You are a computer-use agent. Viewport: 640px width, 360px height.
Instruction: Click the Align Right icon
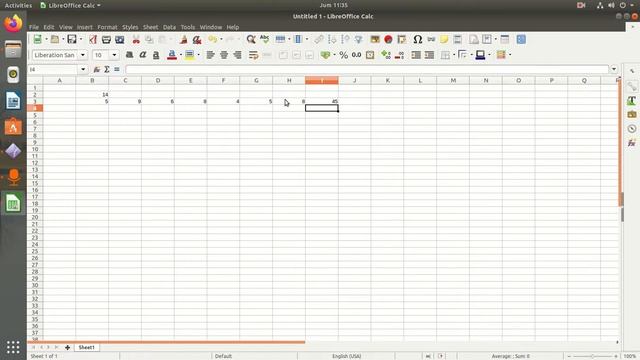pyautogui.click(x=237, y=55)
